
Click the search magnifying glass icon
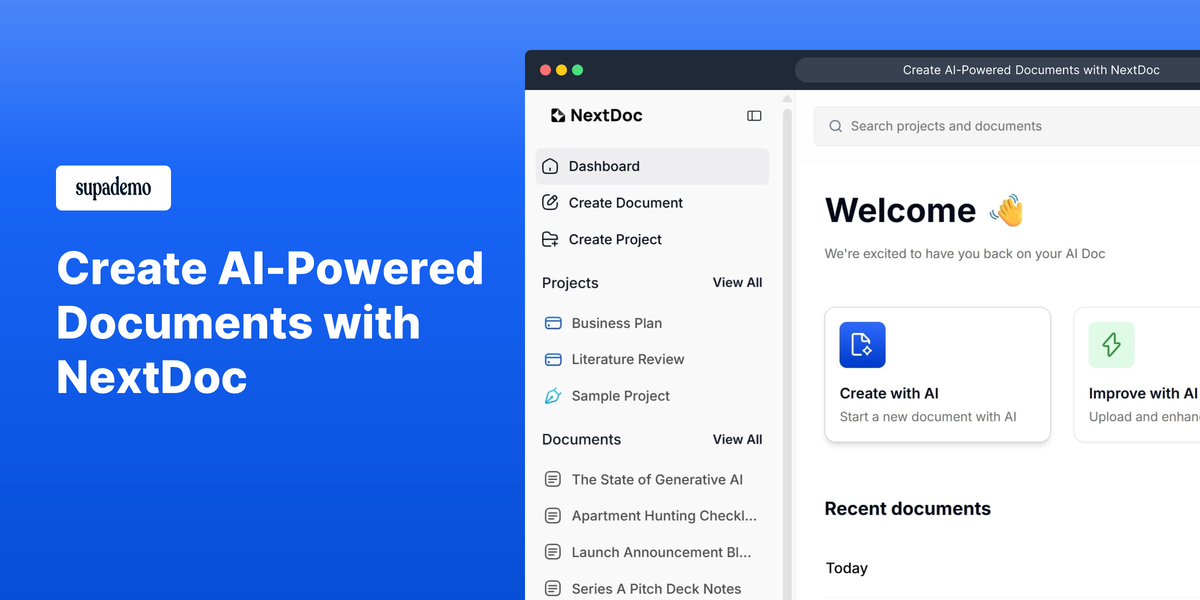pyautogui.click(x=835, y=126)
